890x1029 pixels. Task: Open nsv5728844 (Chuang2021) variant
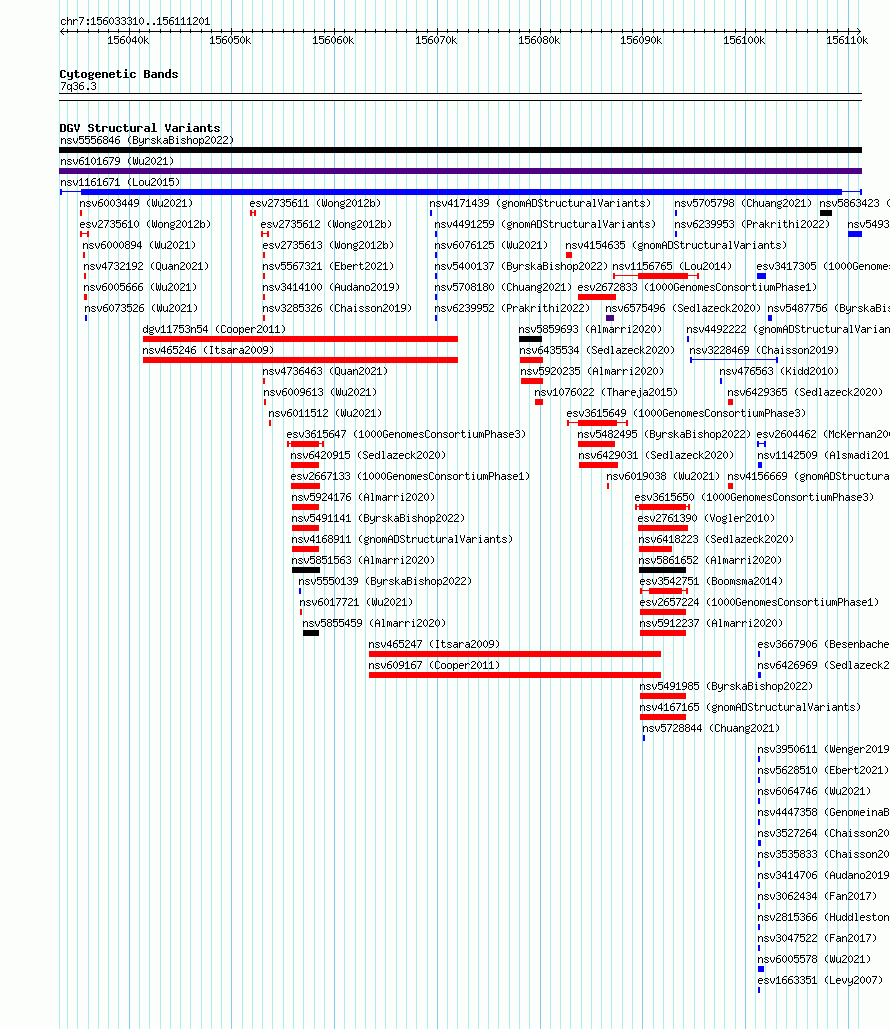tap(711, 728)
